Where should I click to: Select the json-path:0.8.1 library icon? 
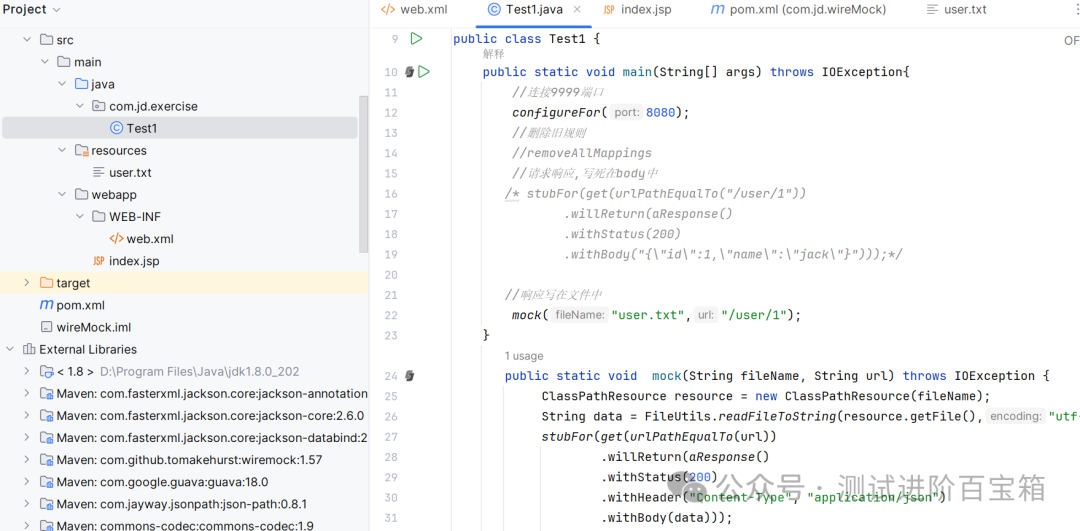[46, 503]
